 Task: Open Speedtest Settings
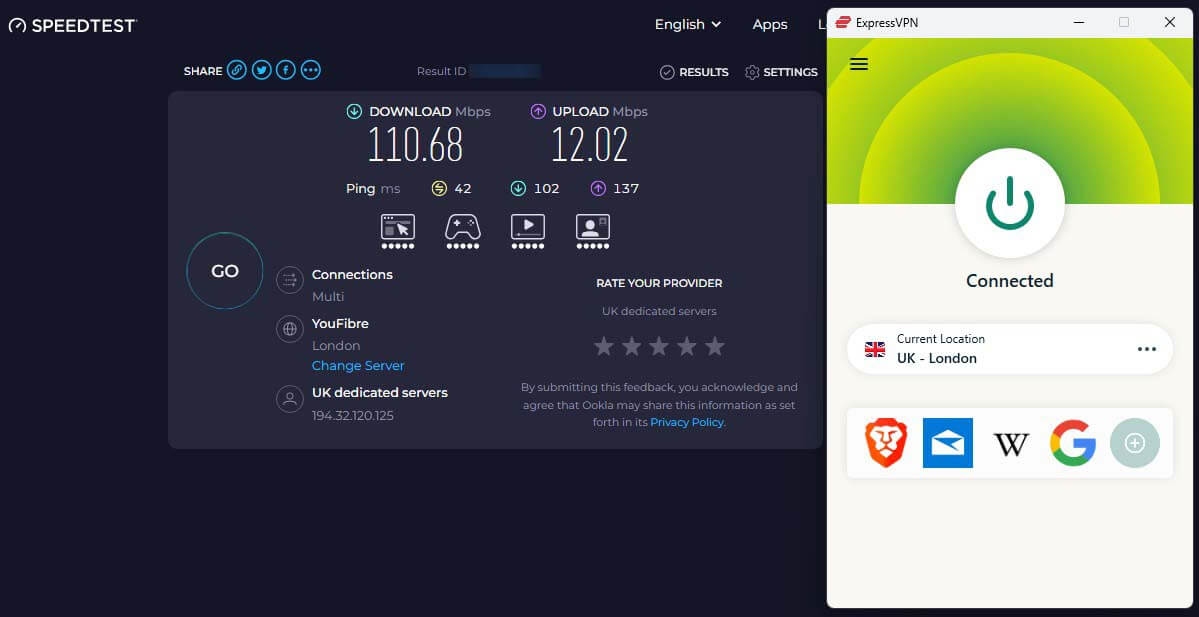tap(781, 72)
